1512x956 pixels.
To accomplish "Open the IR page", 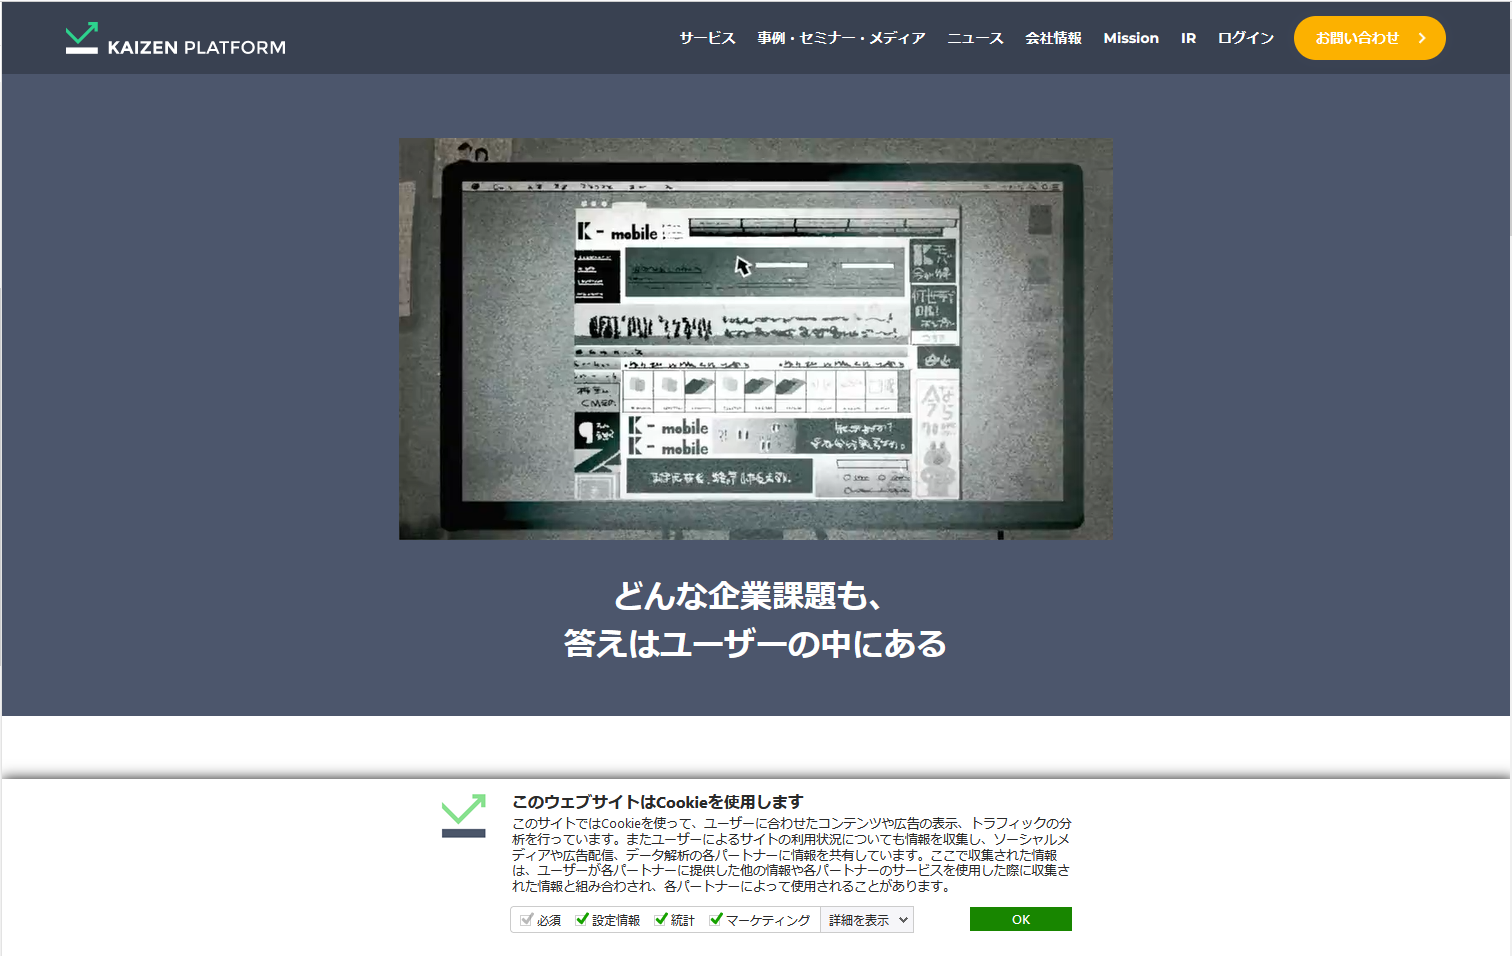I will (x=1188, y=38).
